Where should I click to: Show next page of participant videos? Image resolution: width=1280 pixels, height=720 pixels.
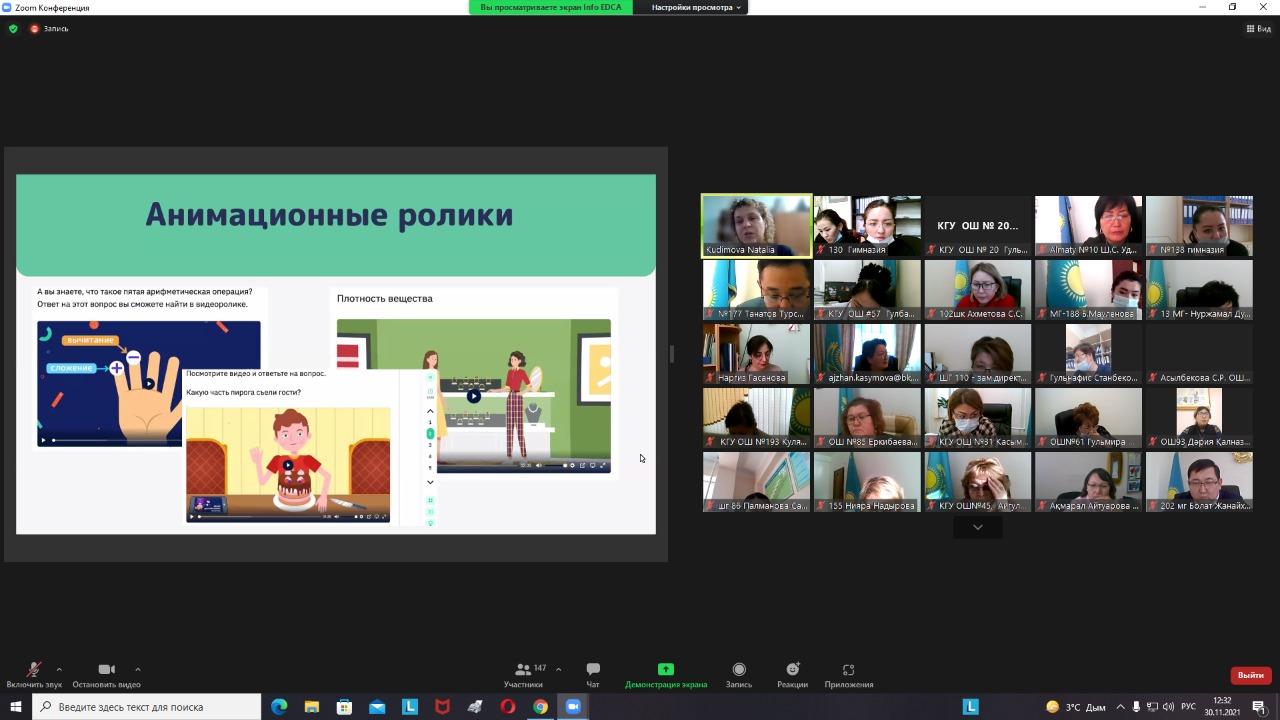coord(977,527)
